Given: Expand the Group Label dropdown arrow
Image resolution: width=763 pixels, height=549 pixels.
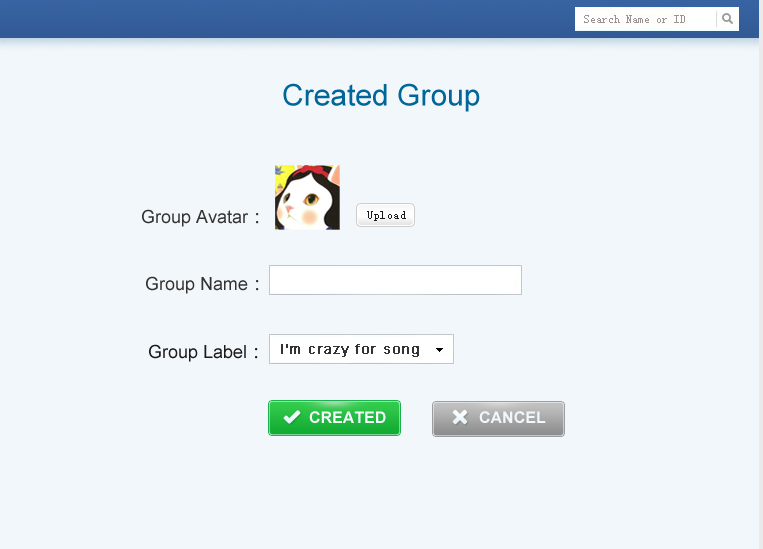Looking at the screenshot, I should click(x=439, y=350).
